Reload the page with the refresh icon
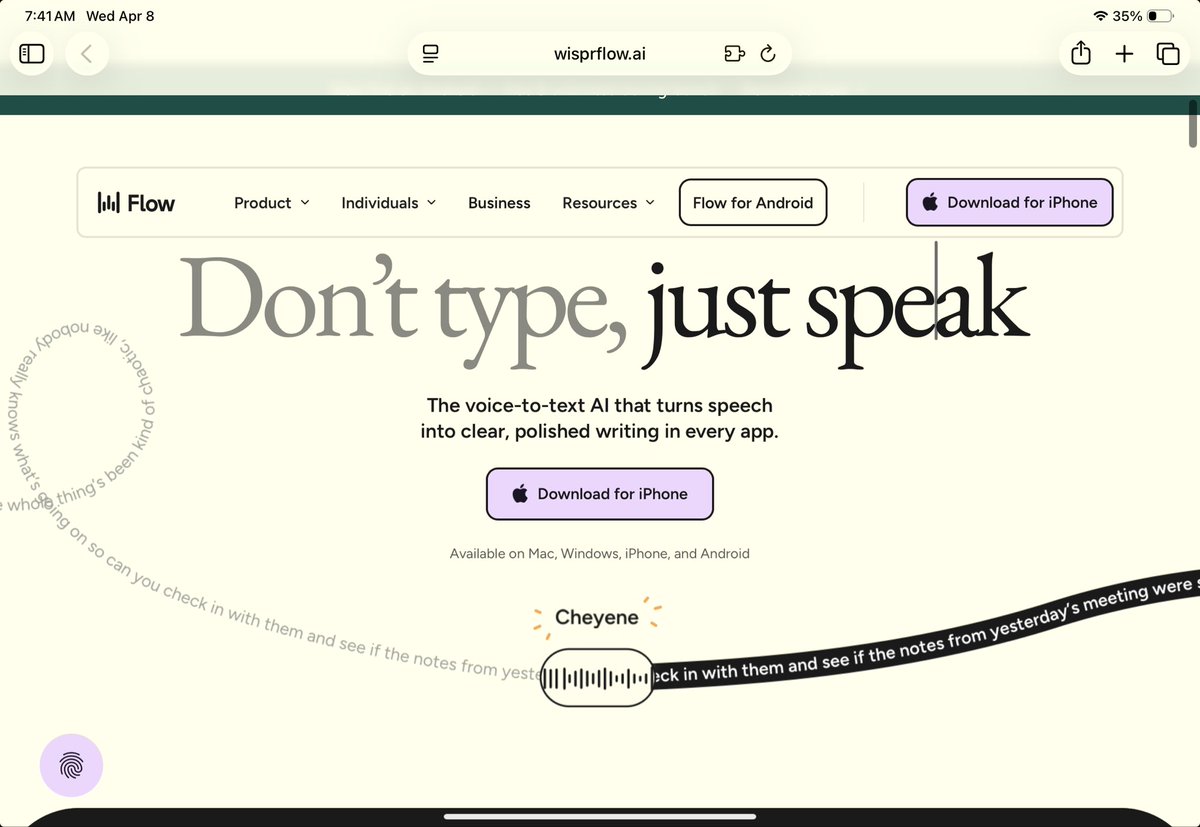The image size is (1200, 827). tap(768, 54)
